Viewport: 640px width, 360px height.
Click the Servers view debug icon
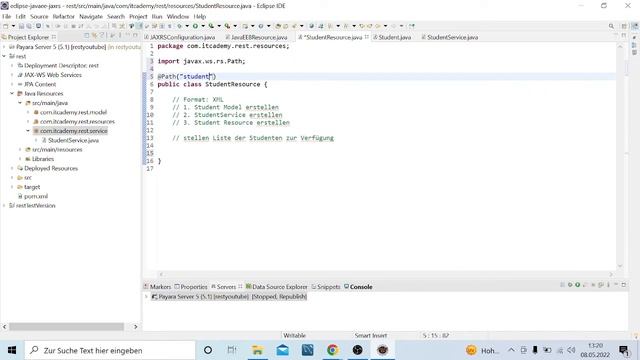570,284
